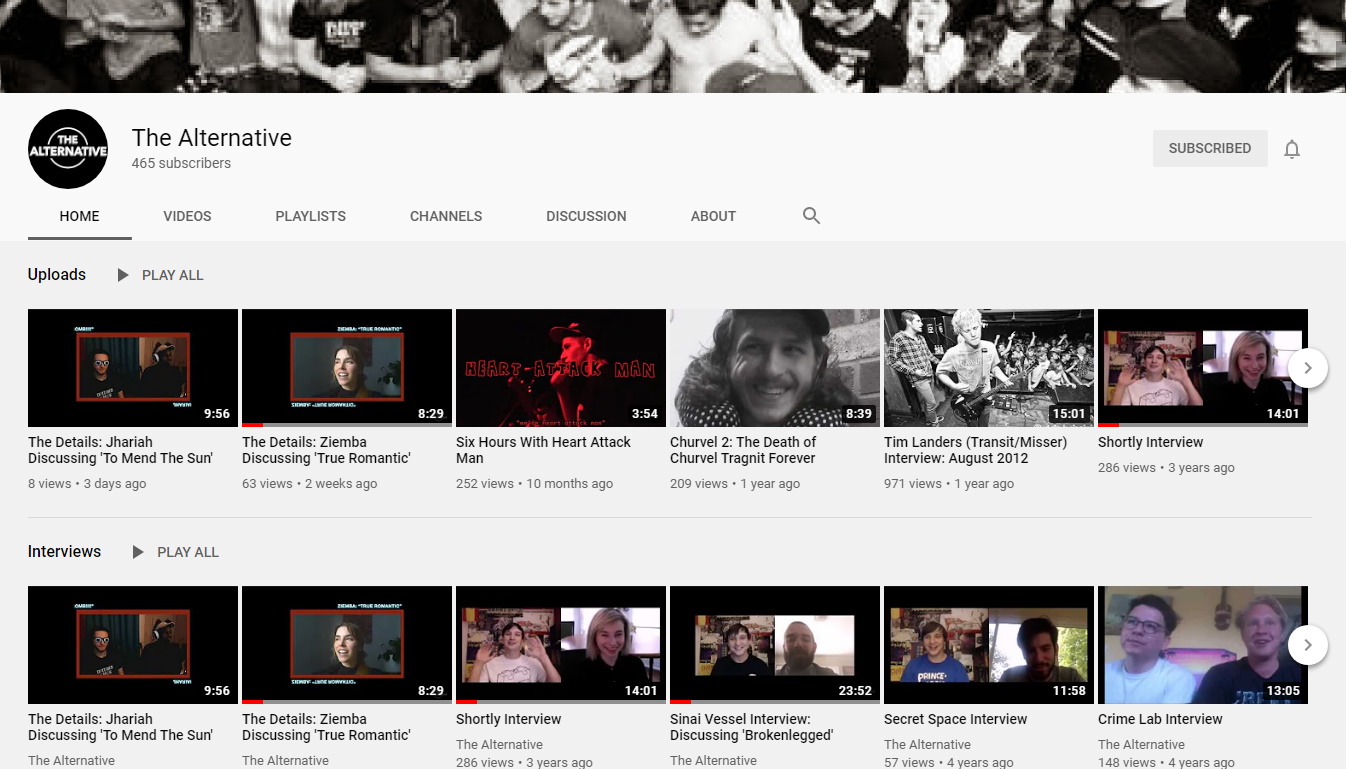Open the Interviews section heading

(x=65, y=551)
